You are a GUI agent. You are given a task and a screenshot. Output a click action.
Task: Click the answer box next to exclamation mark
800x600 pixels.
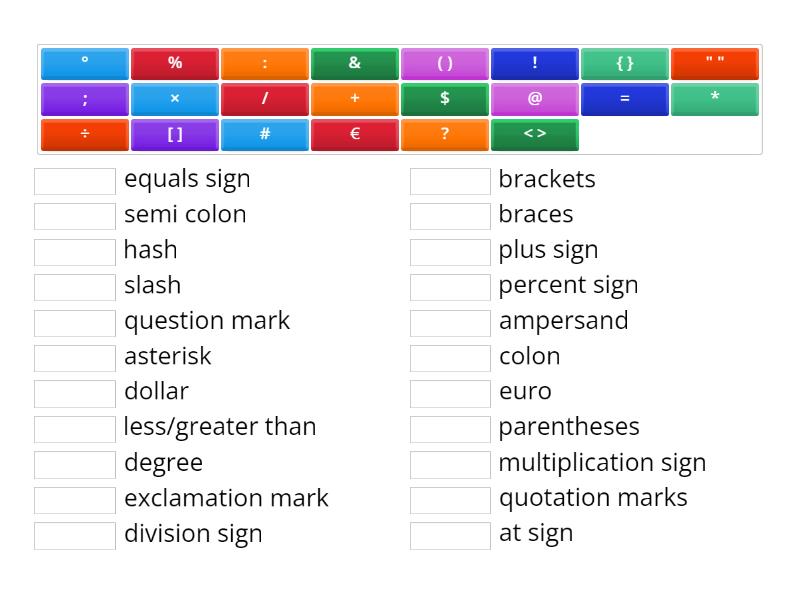(74, 497)
